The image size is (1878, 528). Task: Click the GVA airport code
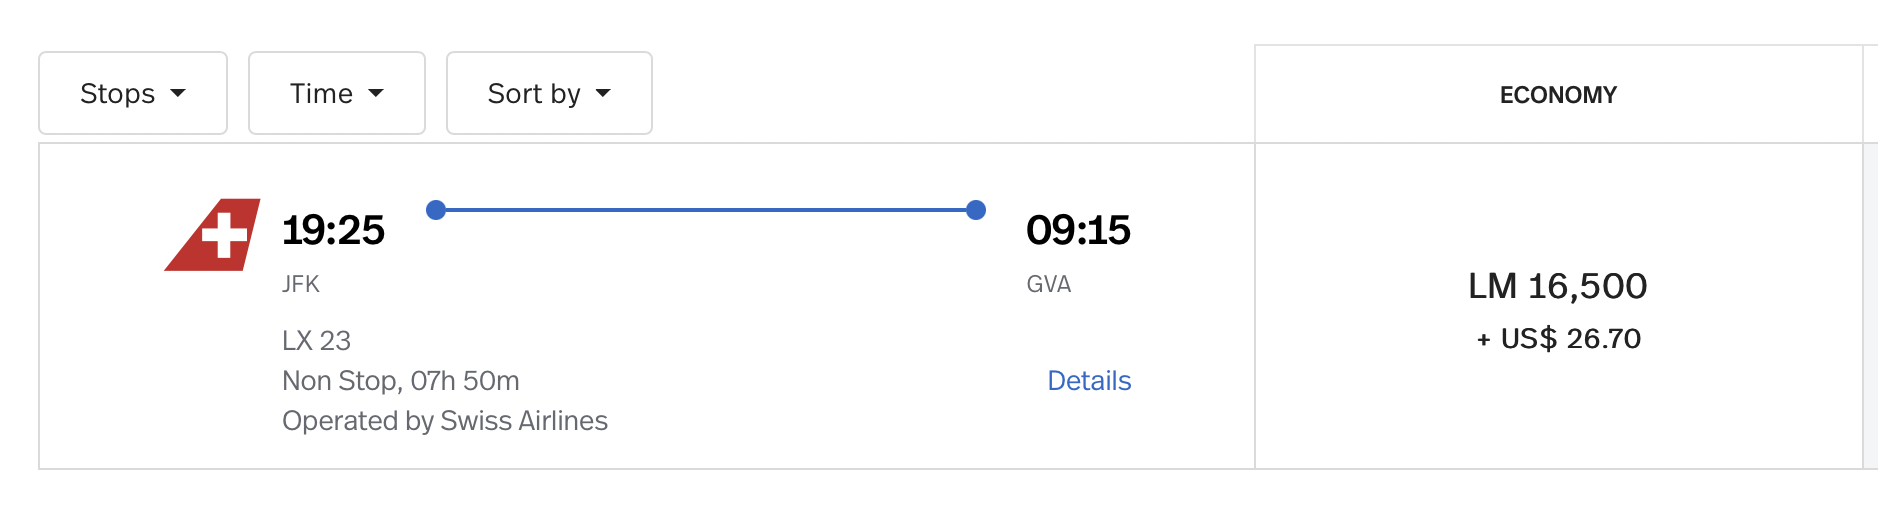pos(1049,284)
